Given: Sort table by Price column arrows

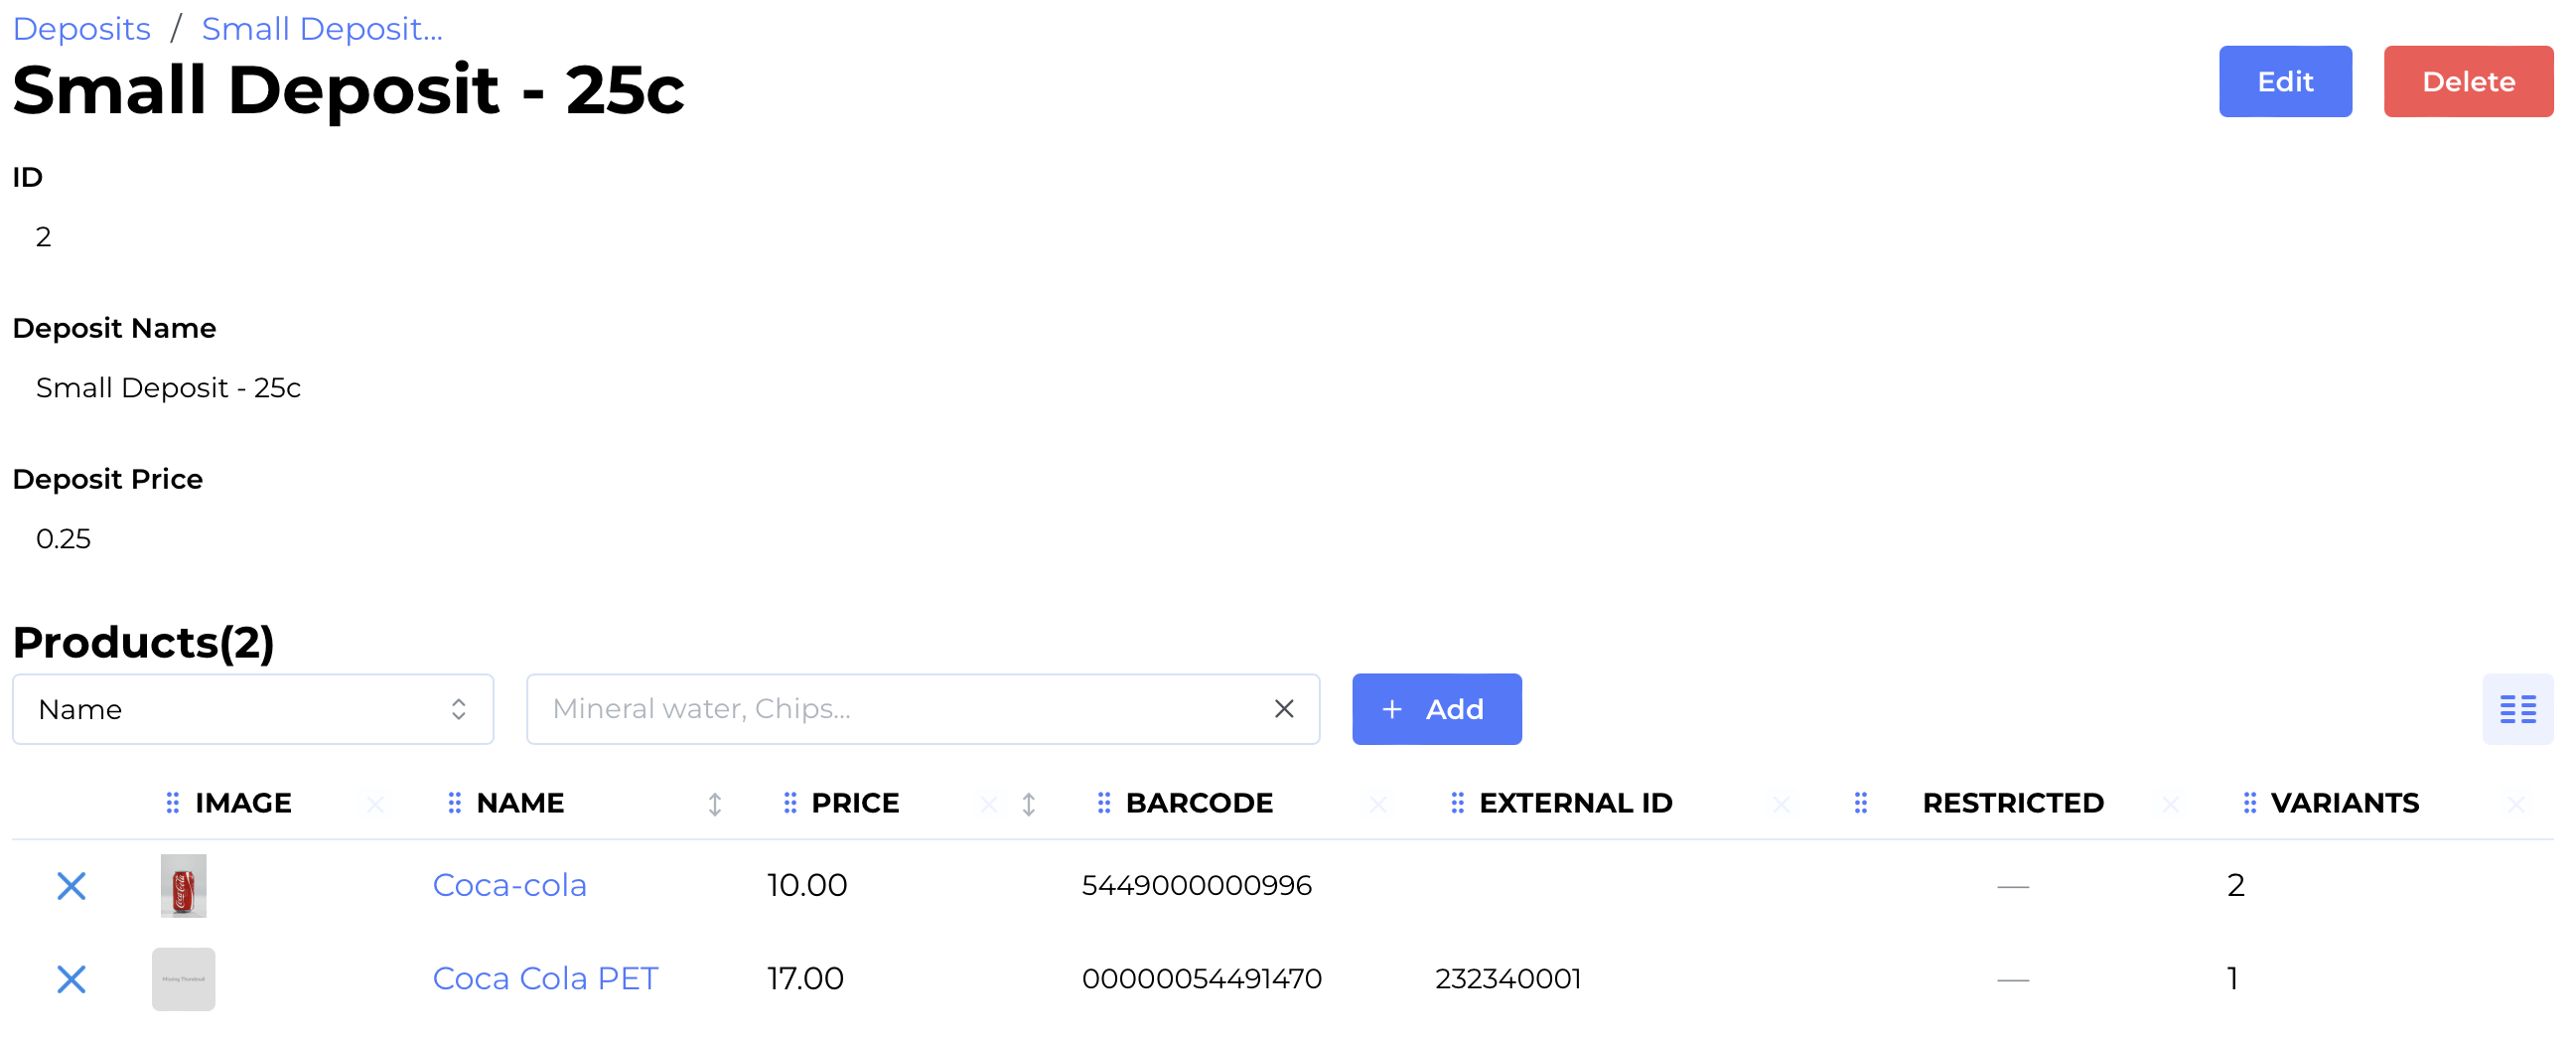Looking at the screenshot, I should tap(1028, 804).
